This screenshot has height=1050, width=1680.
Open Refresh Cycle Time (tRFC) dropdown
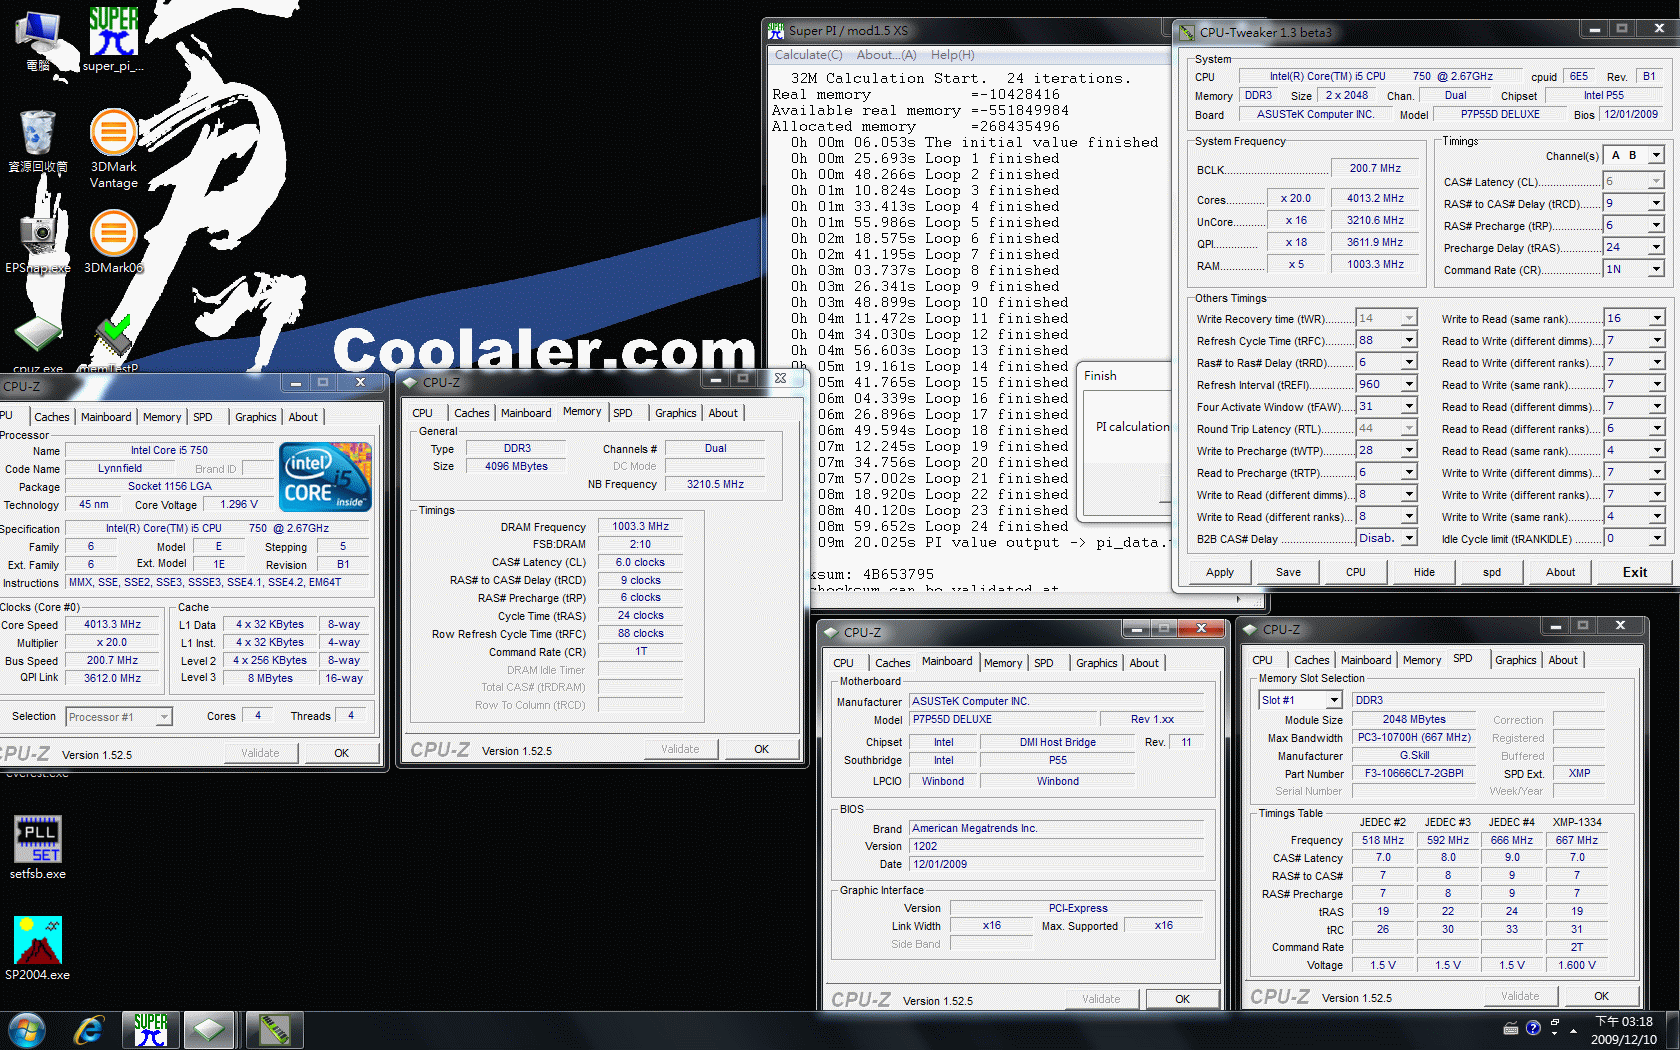point(1409,341)
